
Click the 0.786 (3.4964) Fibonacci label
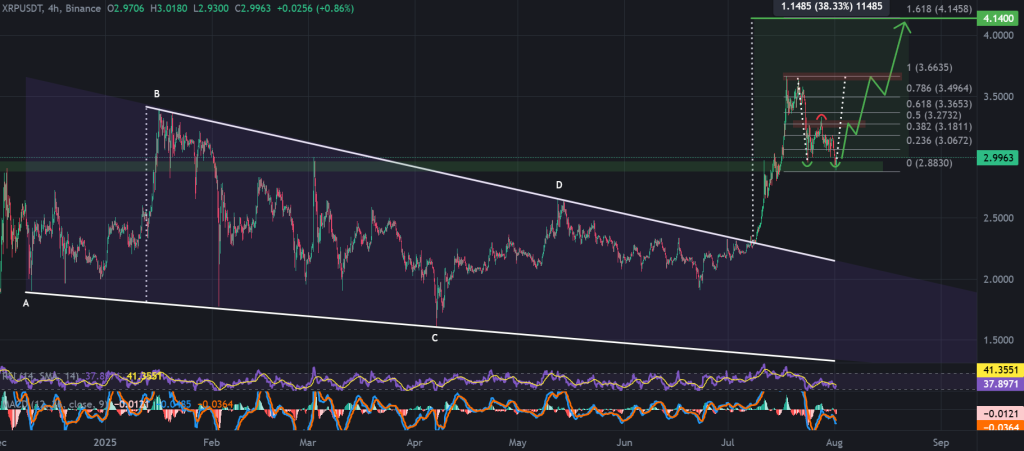click(x=939, y=88)
